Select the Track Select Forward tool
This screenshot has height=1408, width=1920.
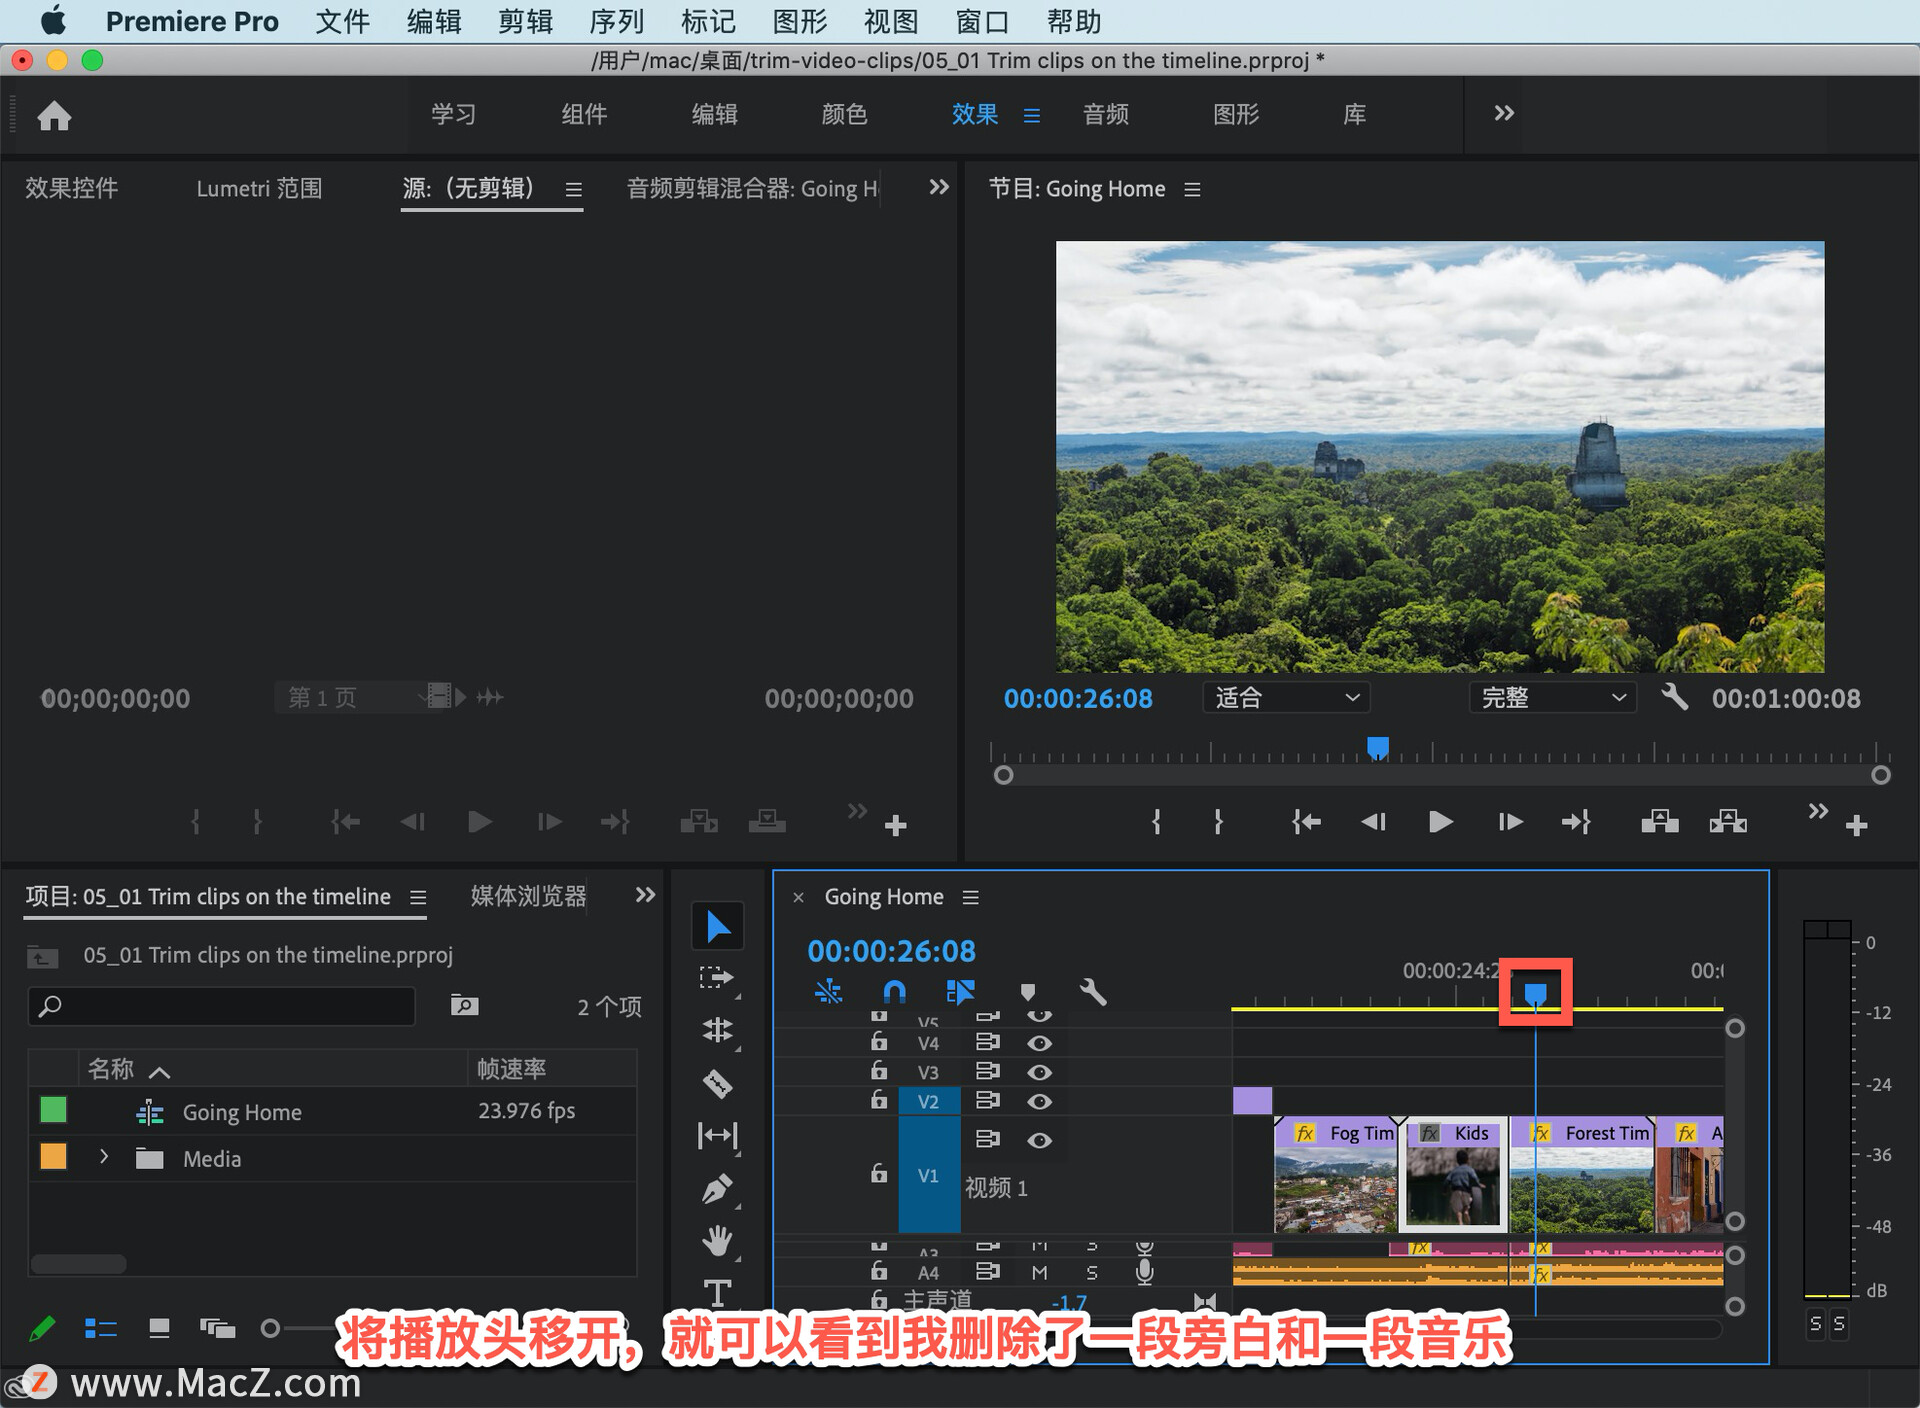click(x=717, y=977)
